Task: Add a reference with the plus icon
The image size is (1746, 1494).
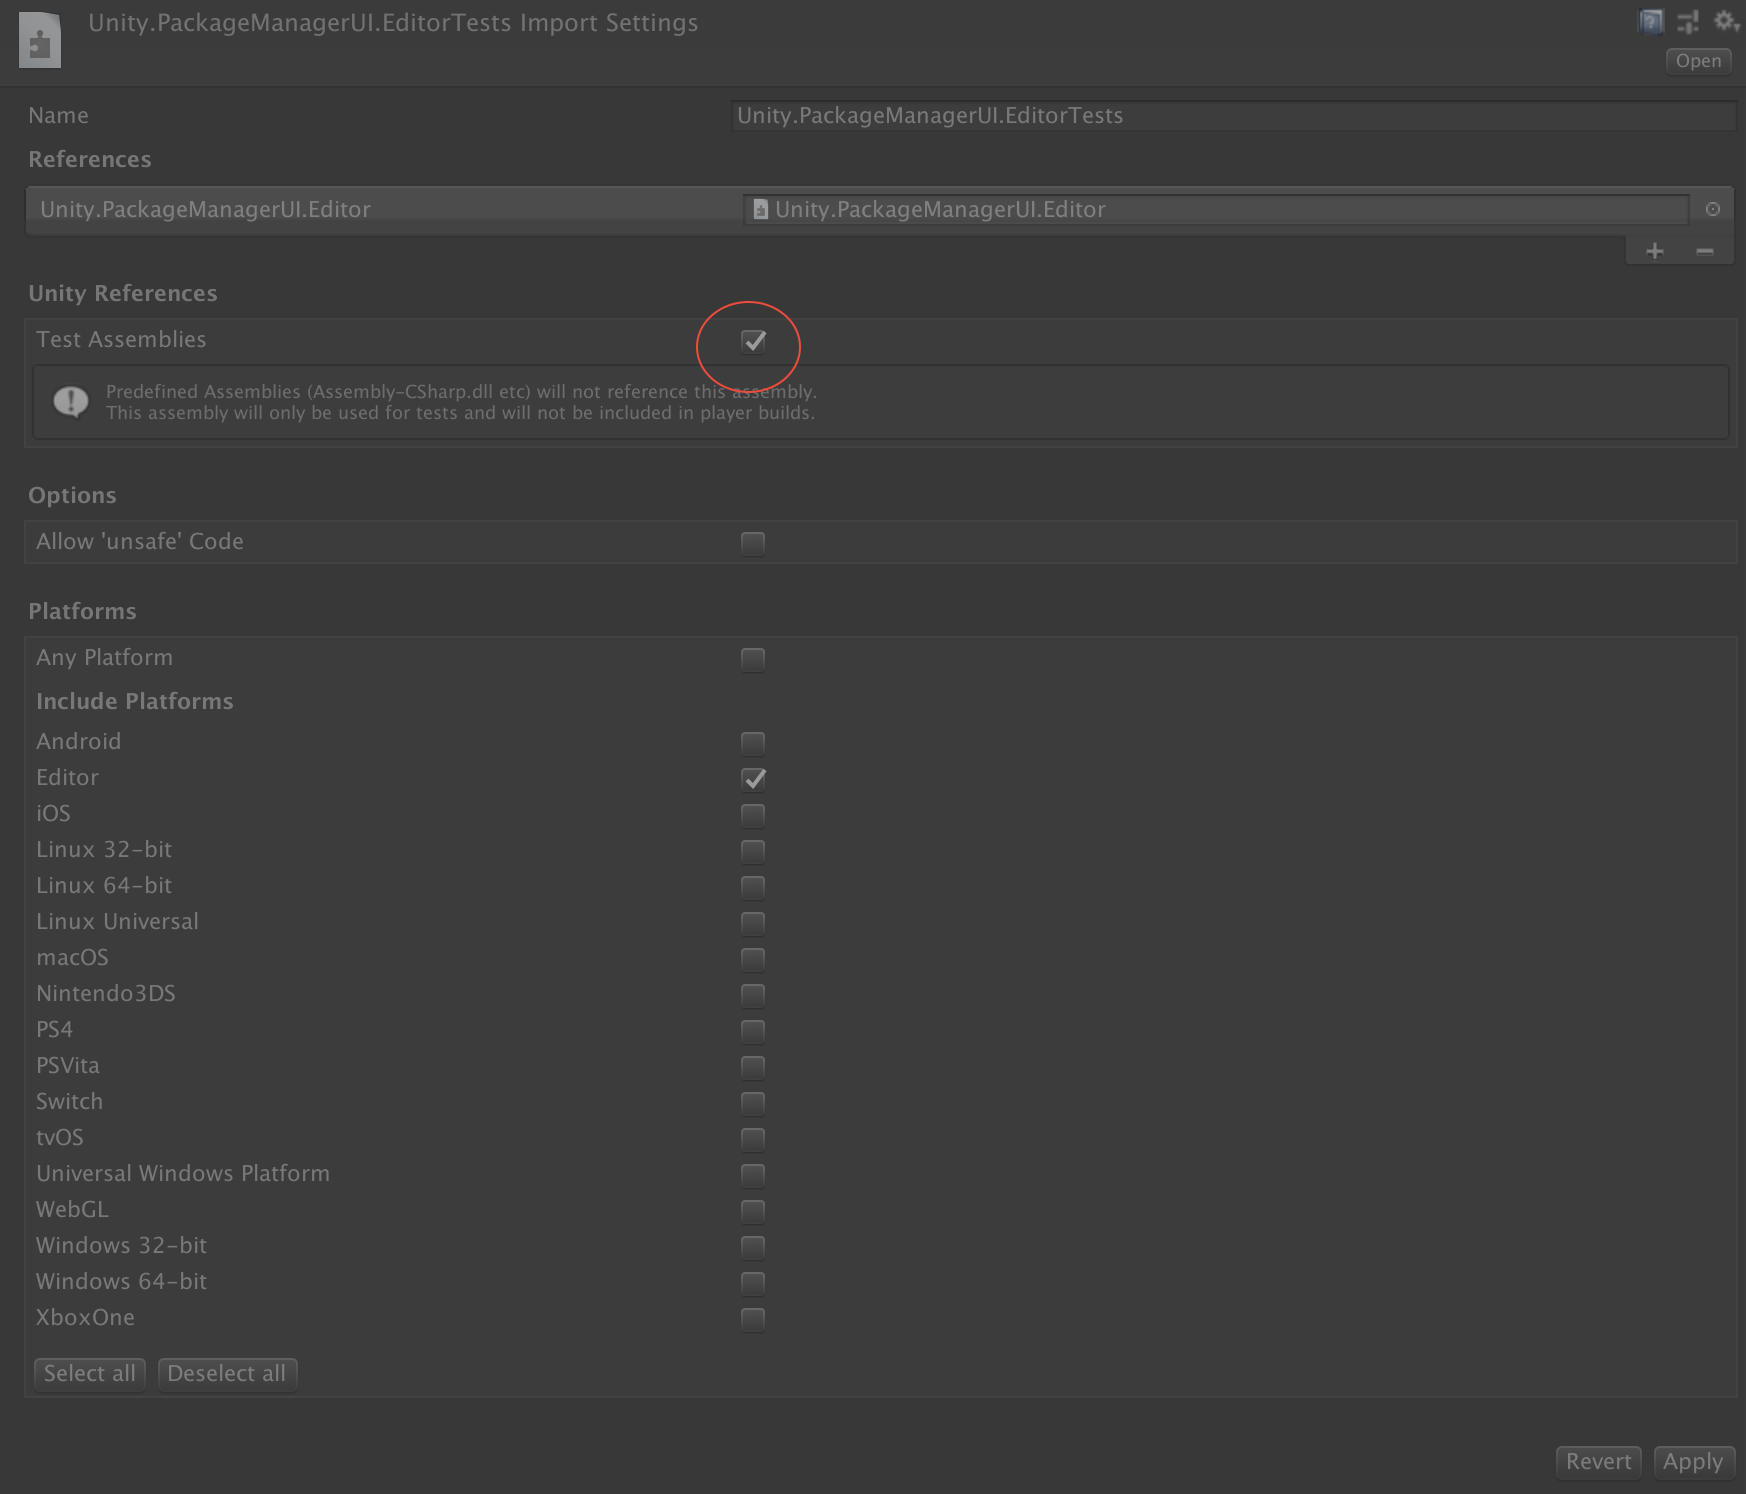Action: 1655,252
